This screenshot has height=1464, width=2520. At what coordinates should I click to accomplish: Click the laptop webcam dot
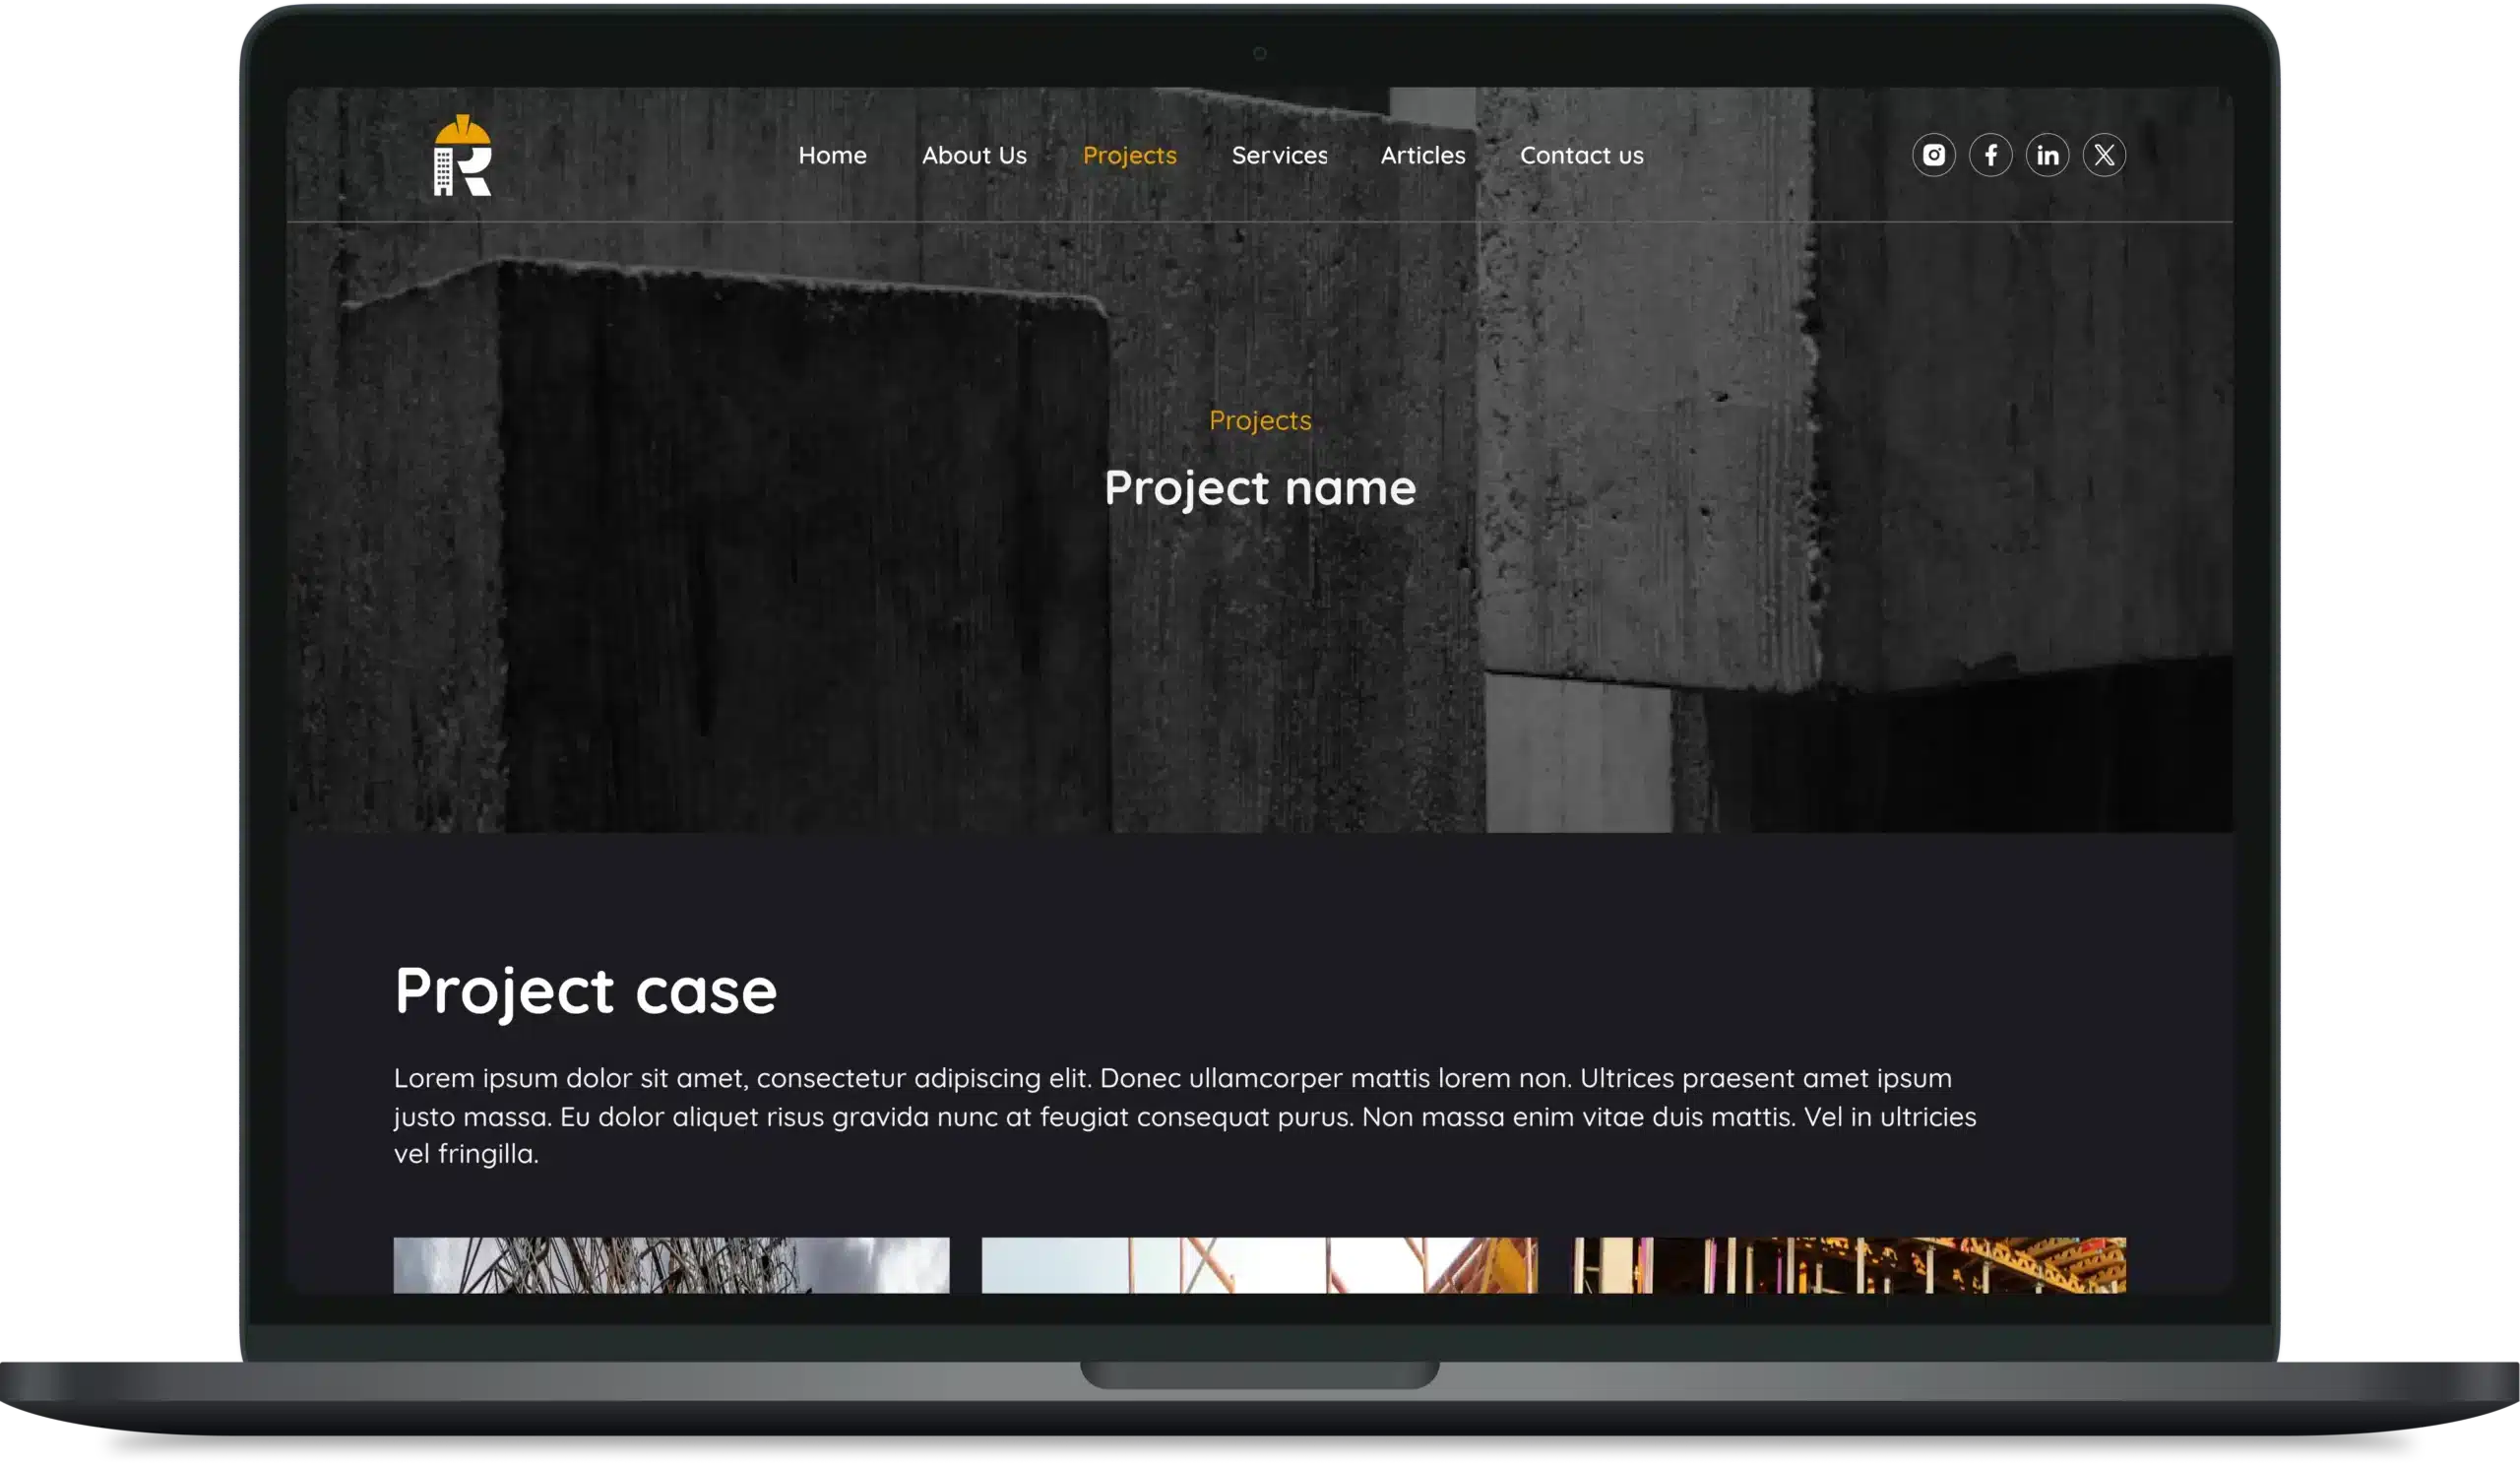[x=1259, y=53]
